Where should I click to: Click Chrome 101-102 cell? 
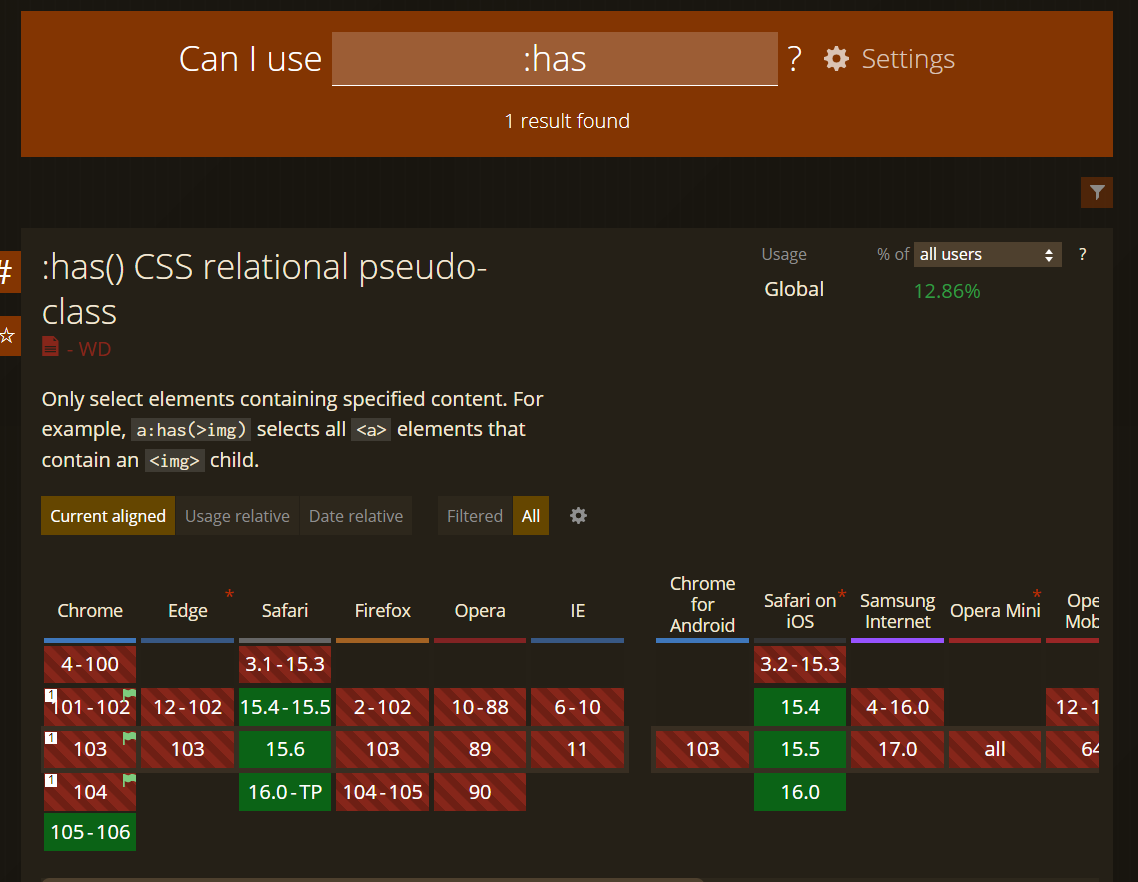[90, 707]
